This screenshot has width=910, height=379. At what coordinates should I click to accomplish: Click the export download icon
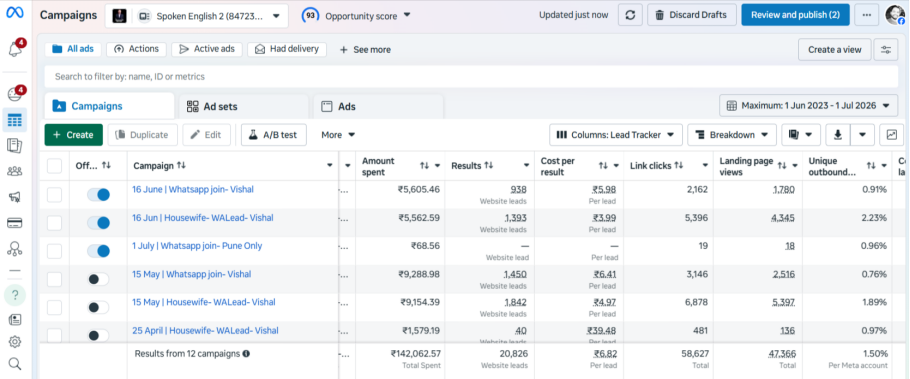click(x=837, y=135)
